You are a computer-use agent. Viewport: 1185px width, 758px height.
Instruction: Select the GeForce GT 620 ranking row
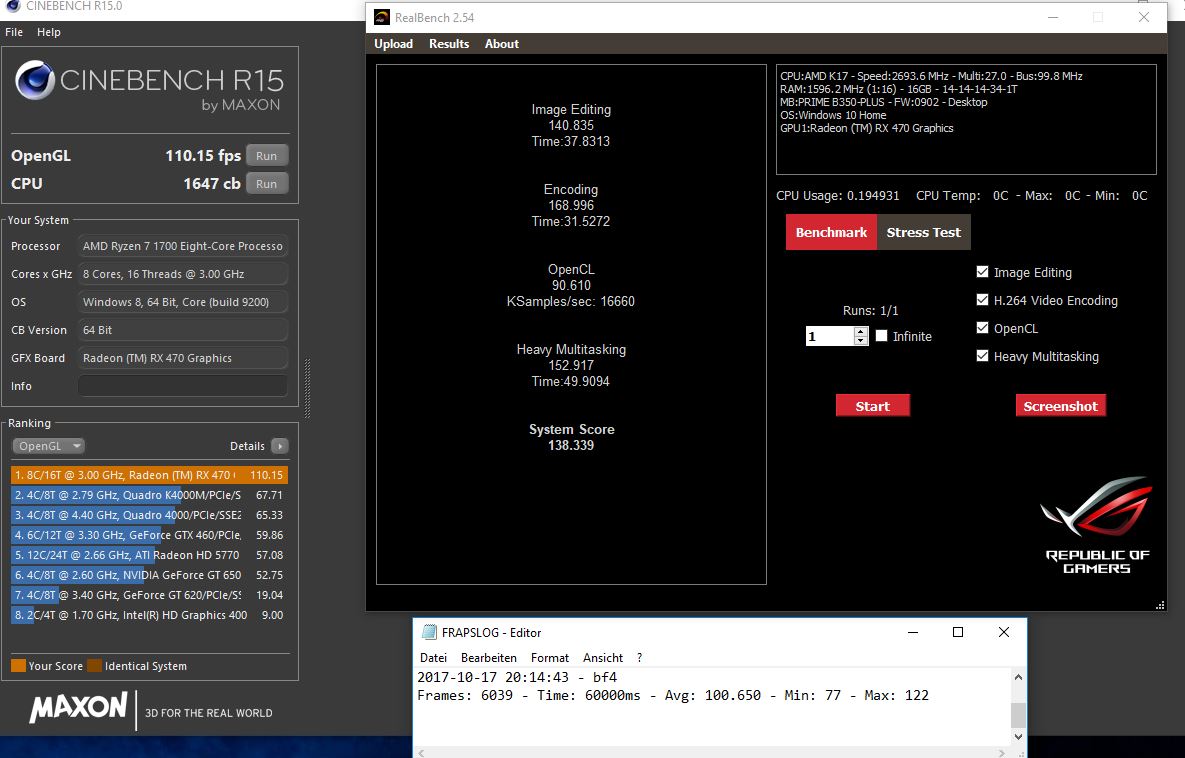pos(150,595)
